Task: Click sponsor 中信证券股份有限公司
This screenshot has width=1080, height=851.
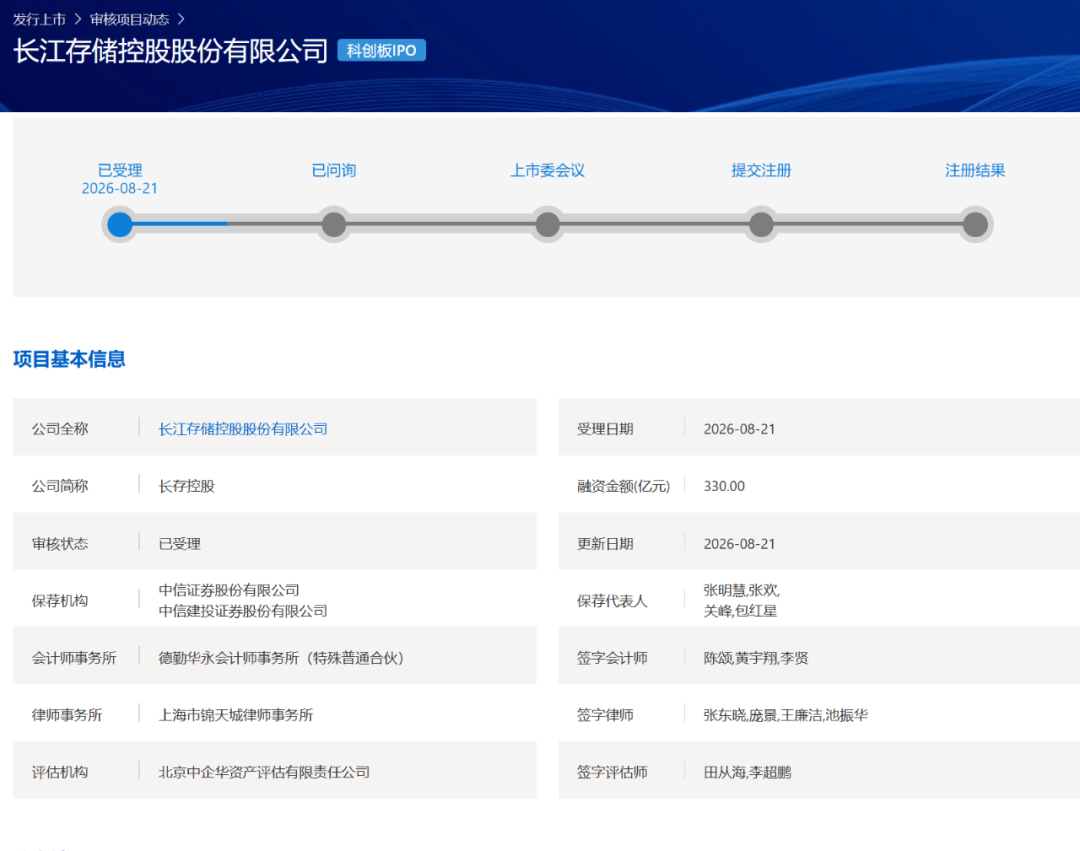Action: coord(229,590)
